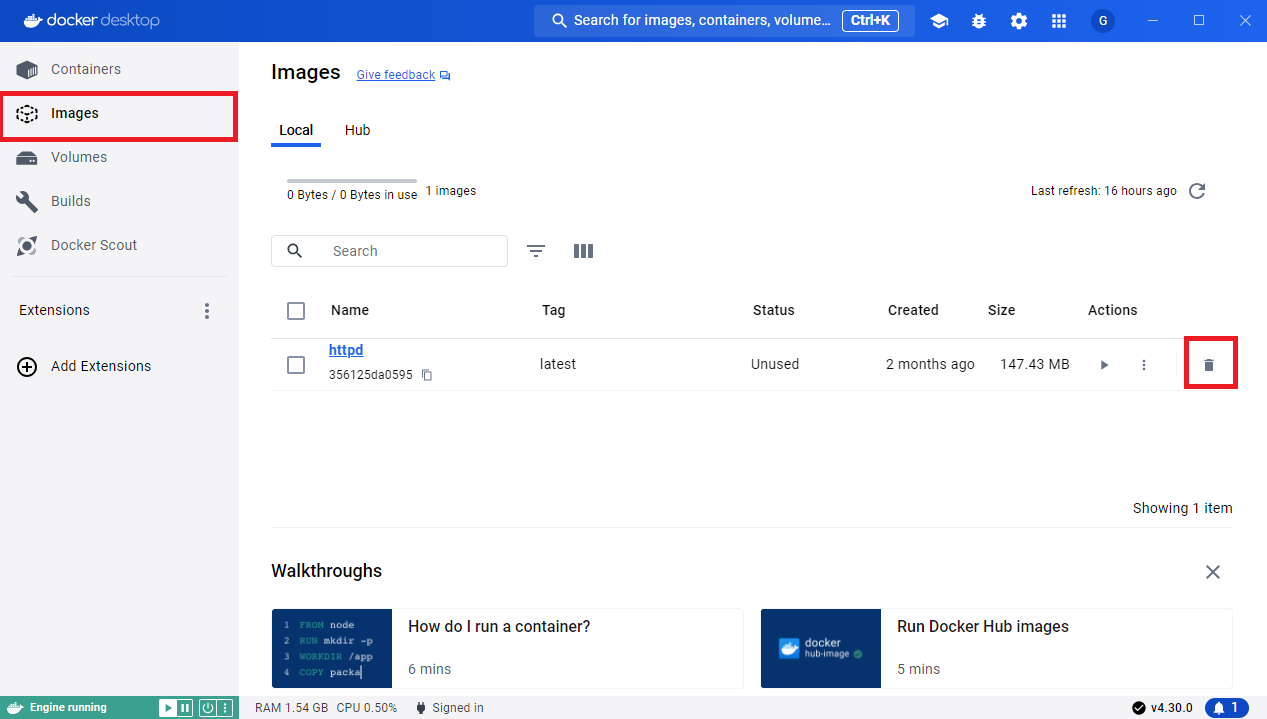Click the 'Showing 1 item' text
This screenshot has width=1267, height=719.
1183,508
